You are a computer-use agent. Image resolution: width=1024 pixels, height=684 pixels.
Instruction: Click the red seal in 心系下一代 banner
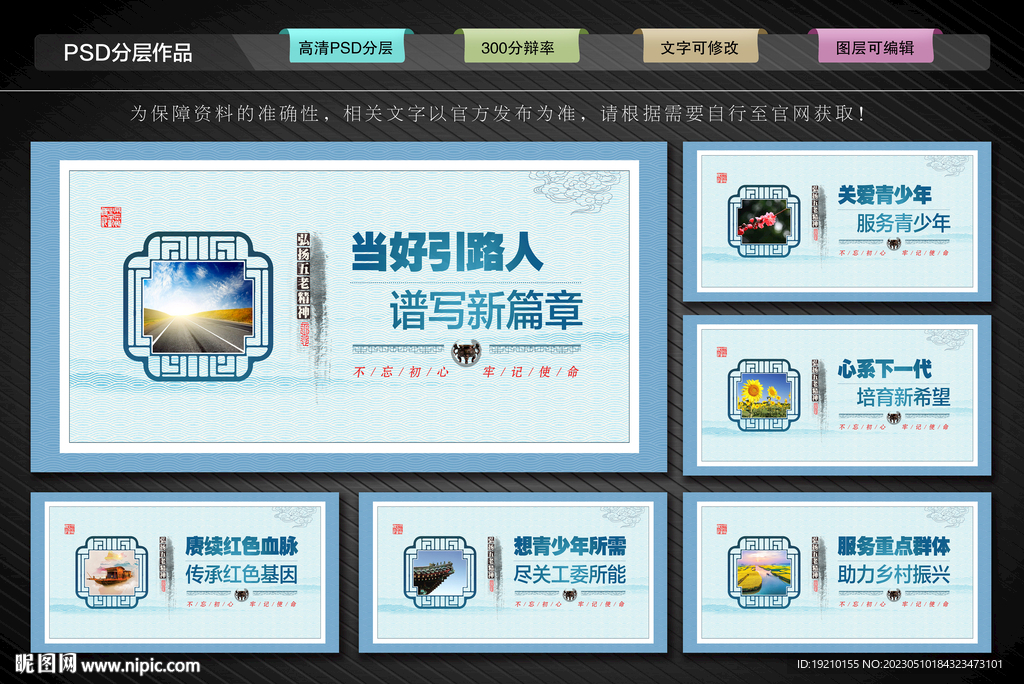click(x=722, y=352)
